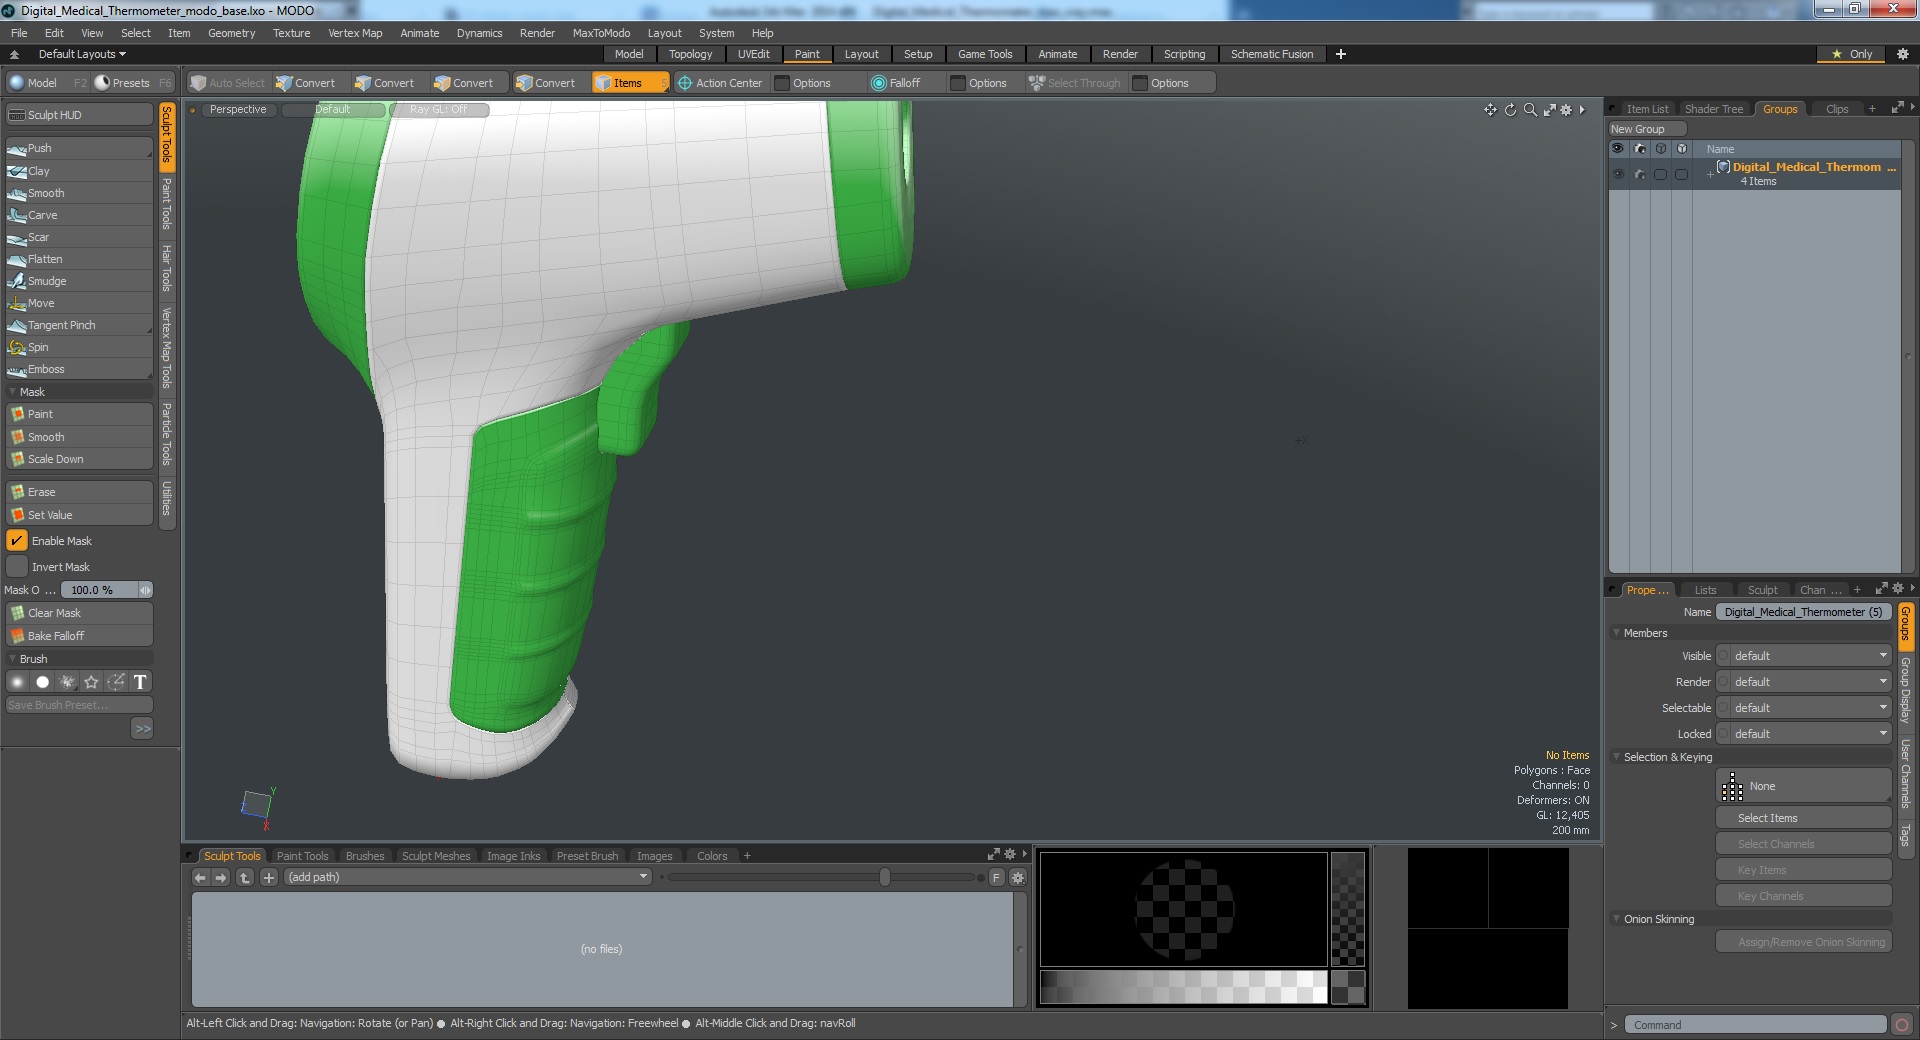Pick the soft round brush tip icon

tap(17, 682)
